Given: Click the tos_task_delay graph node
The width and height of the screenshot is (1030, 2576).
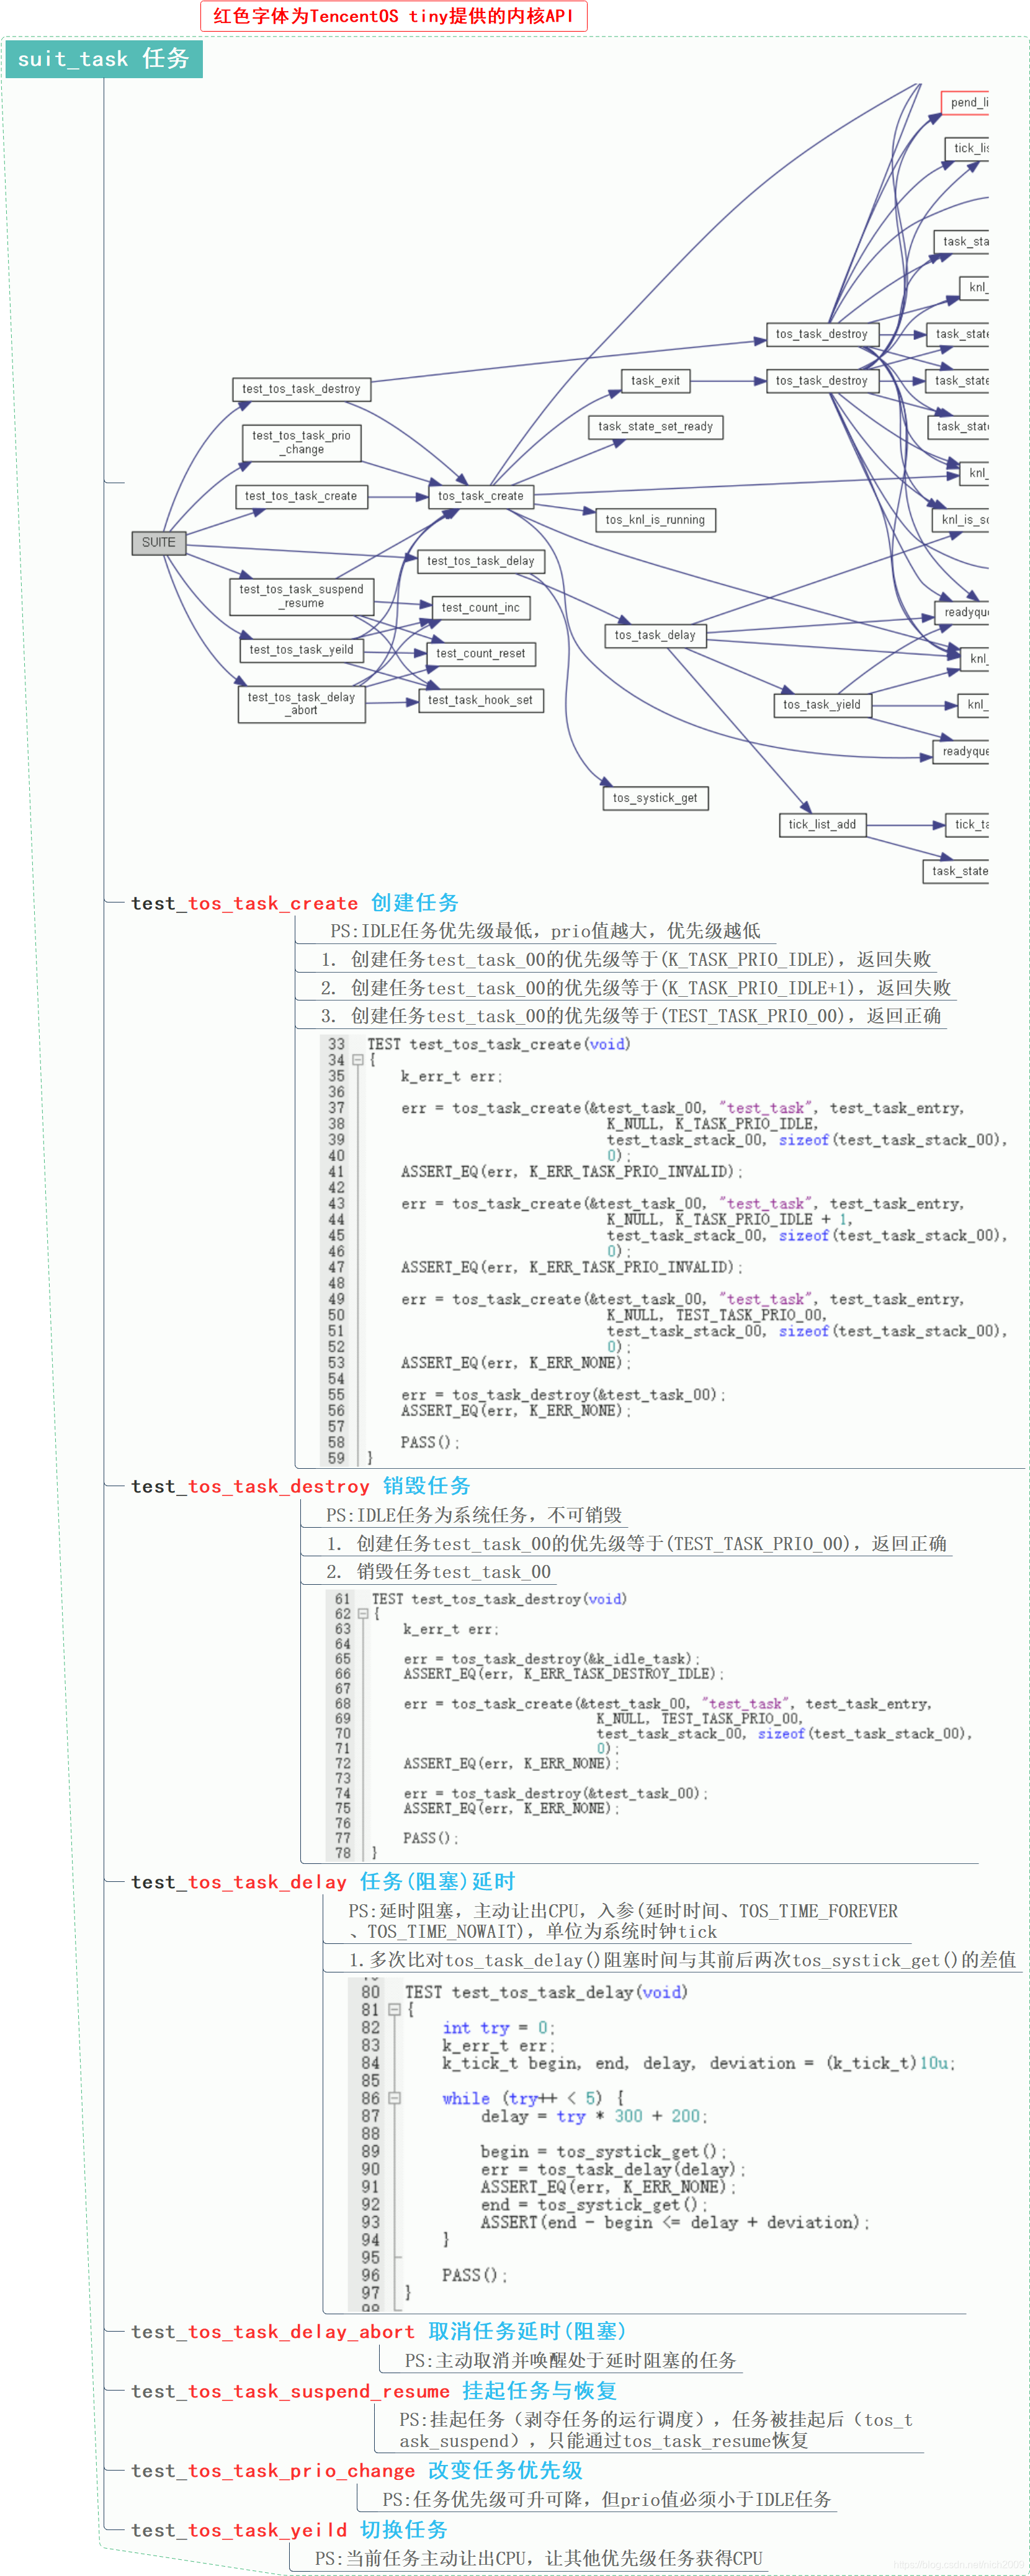Looking at the screenshot, I should (655, 635).
